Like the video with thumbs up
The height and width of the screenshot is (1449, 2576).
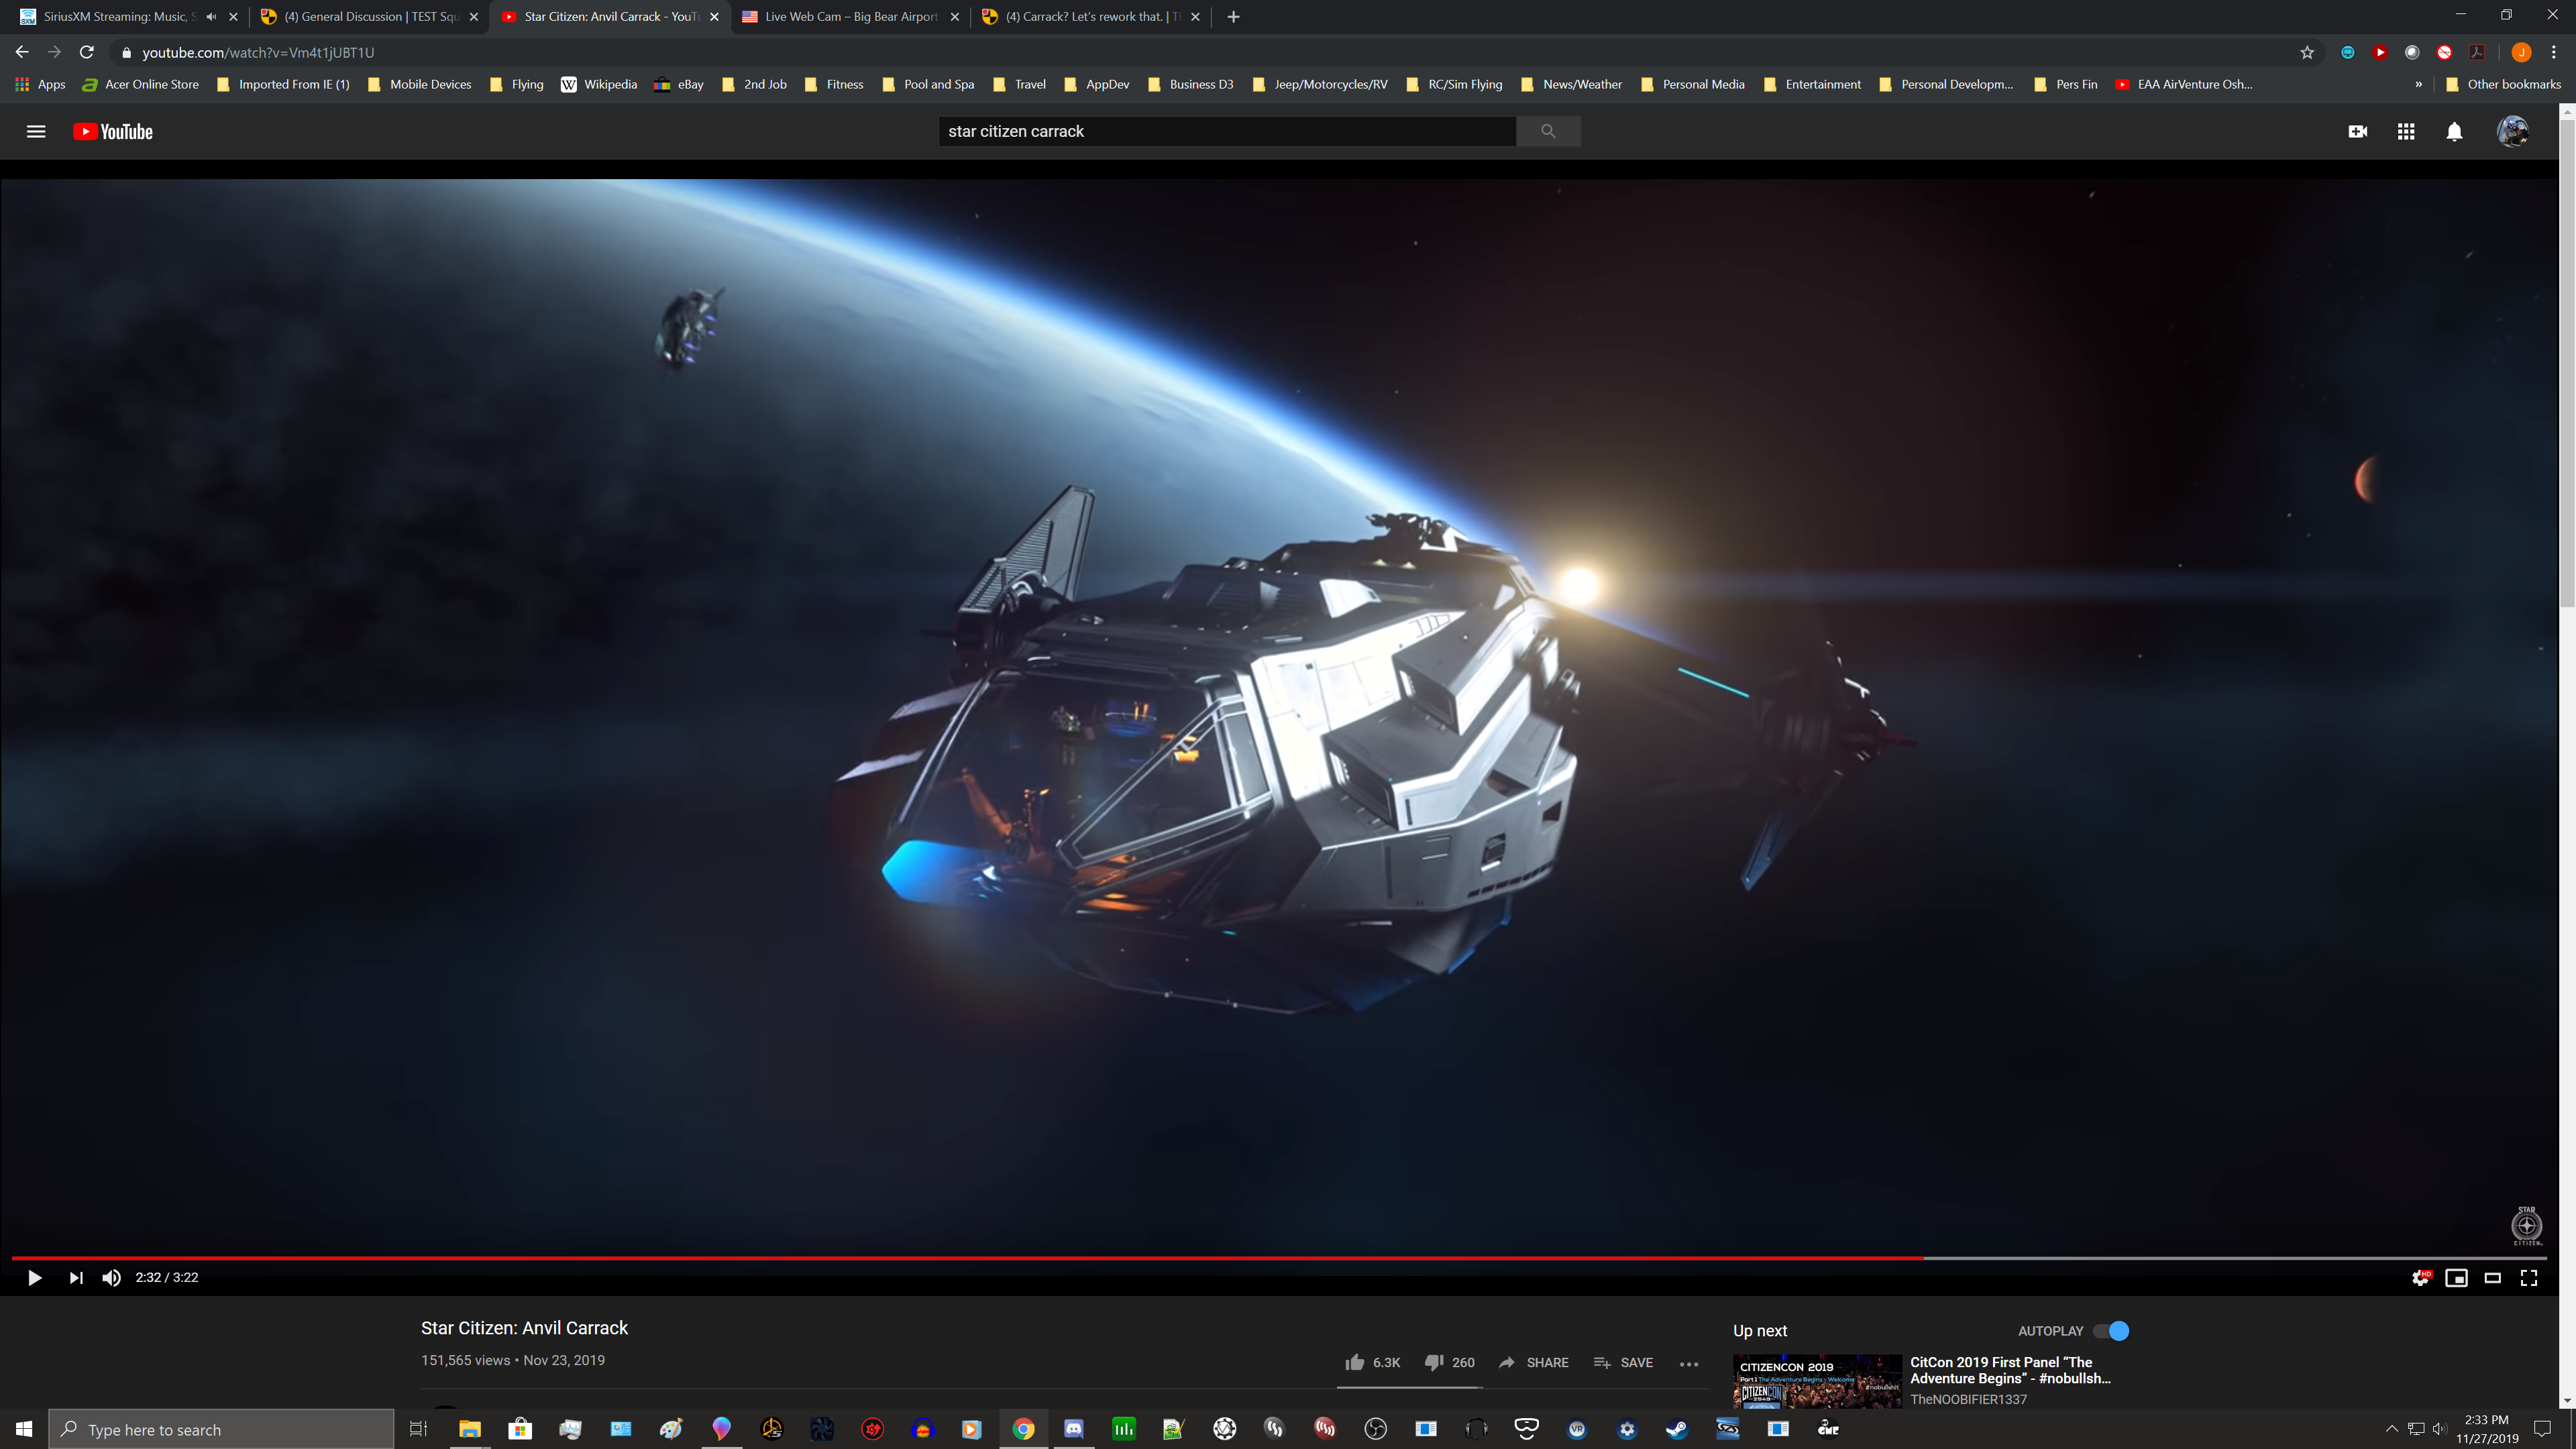[x=1355, y=1362]
